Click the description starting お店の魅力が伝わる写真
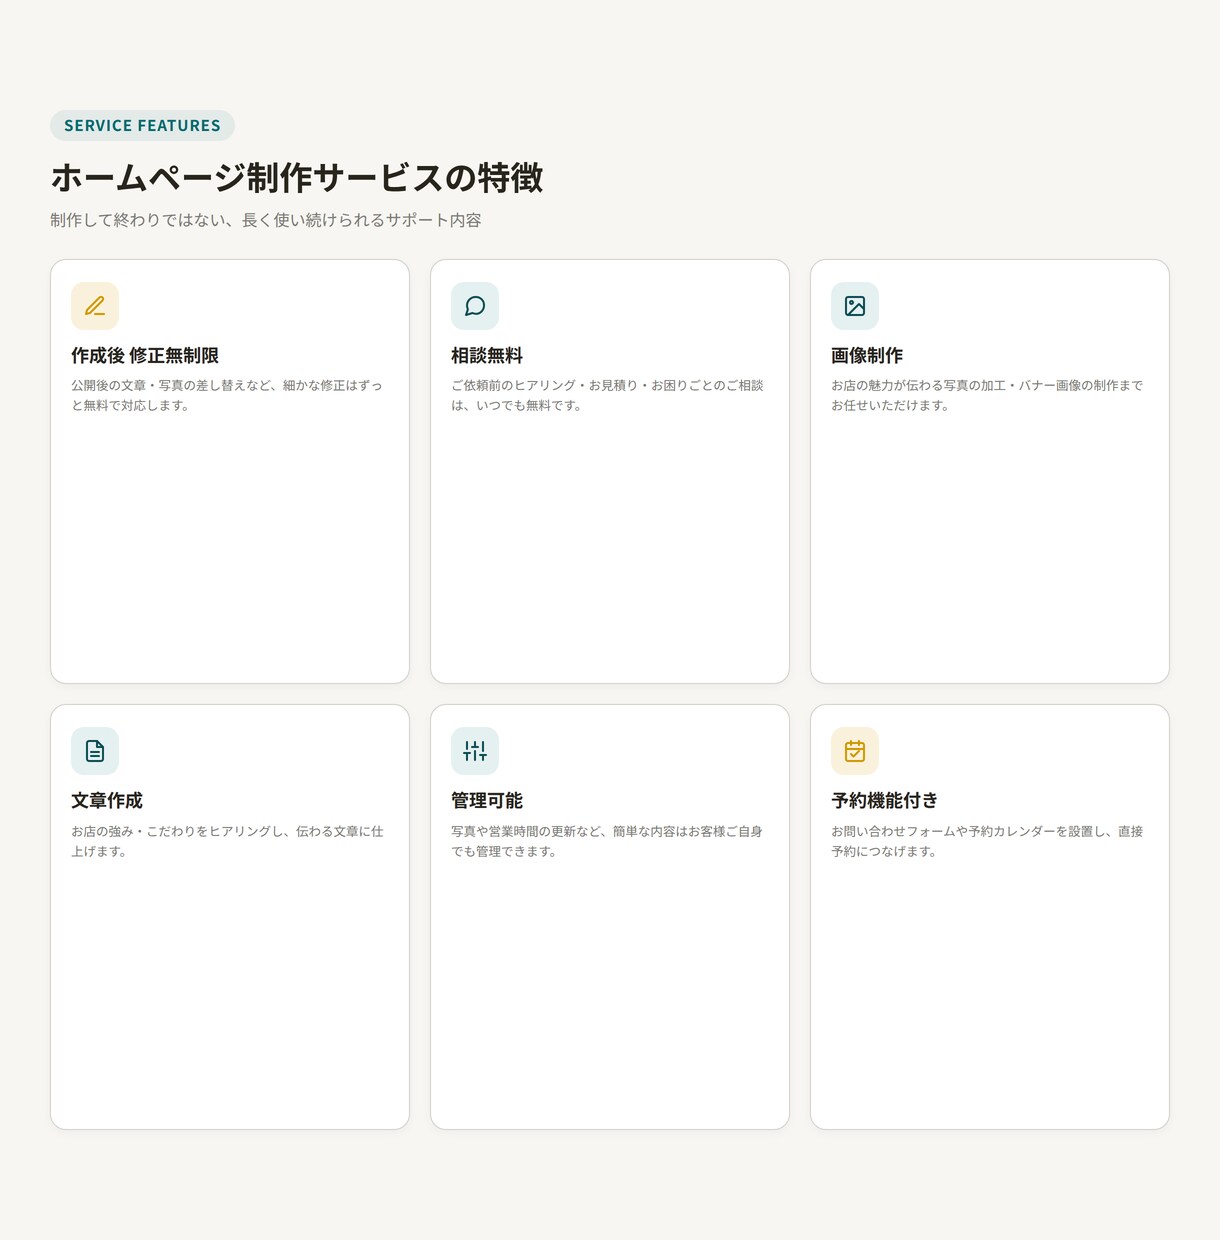This screenshot has width=1220, height=1240. (987, 395)
